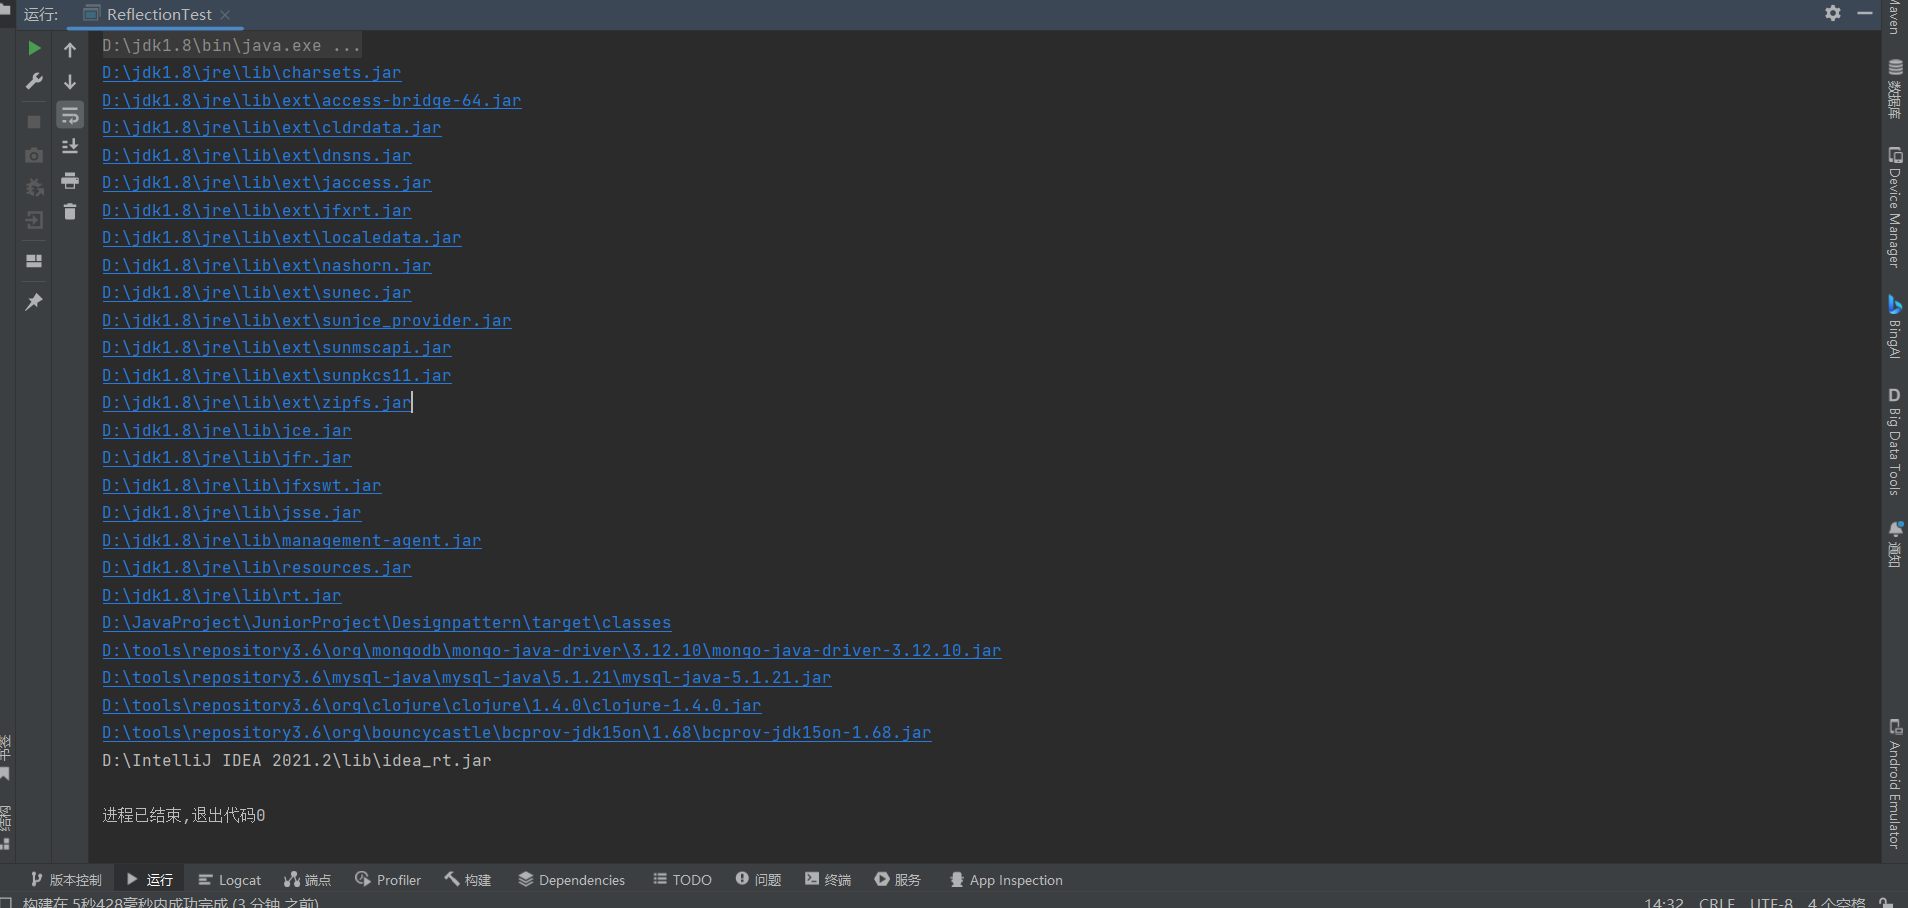Close the ReflectionTest run tab
Screen dimensions: 1908x908
[225, 15]
